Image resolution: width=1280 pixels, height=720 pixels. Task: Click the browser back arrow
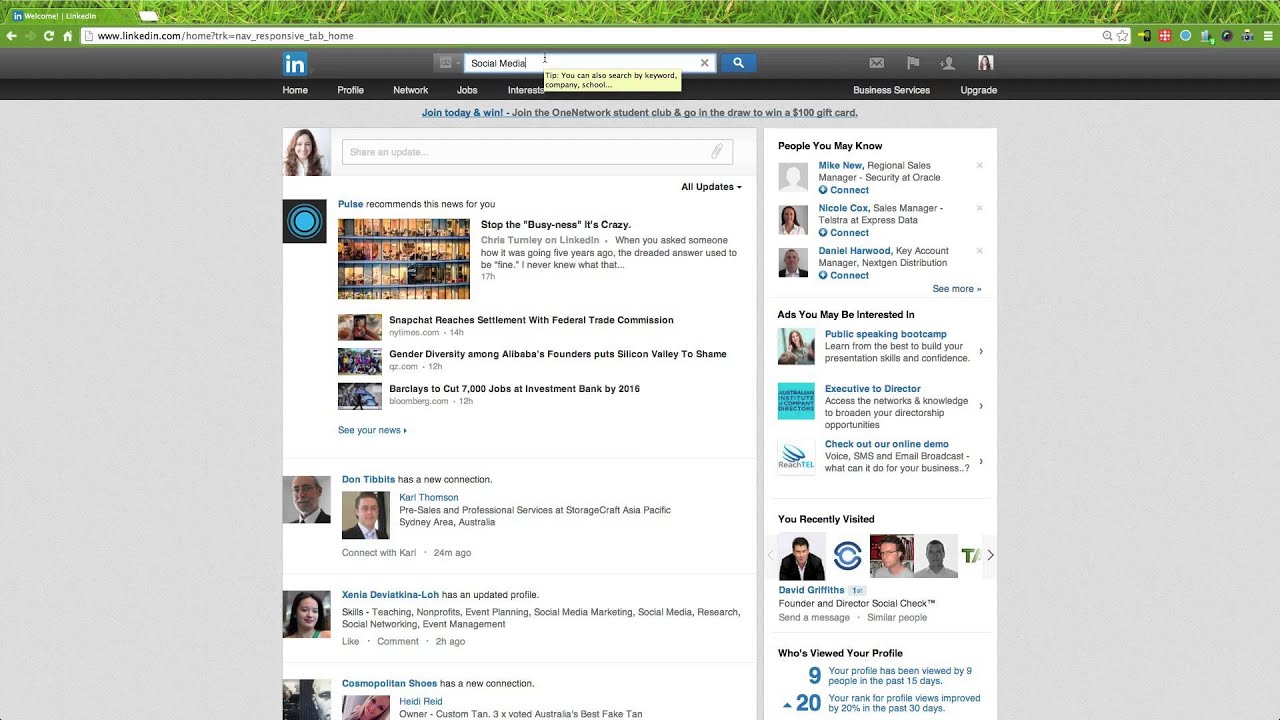pos(12,36)
